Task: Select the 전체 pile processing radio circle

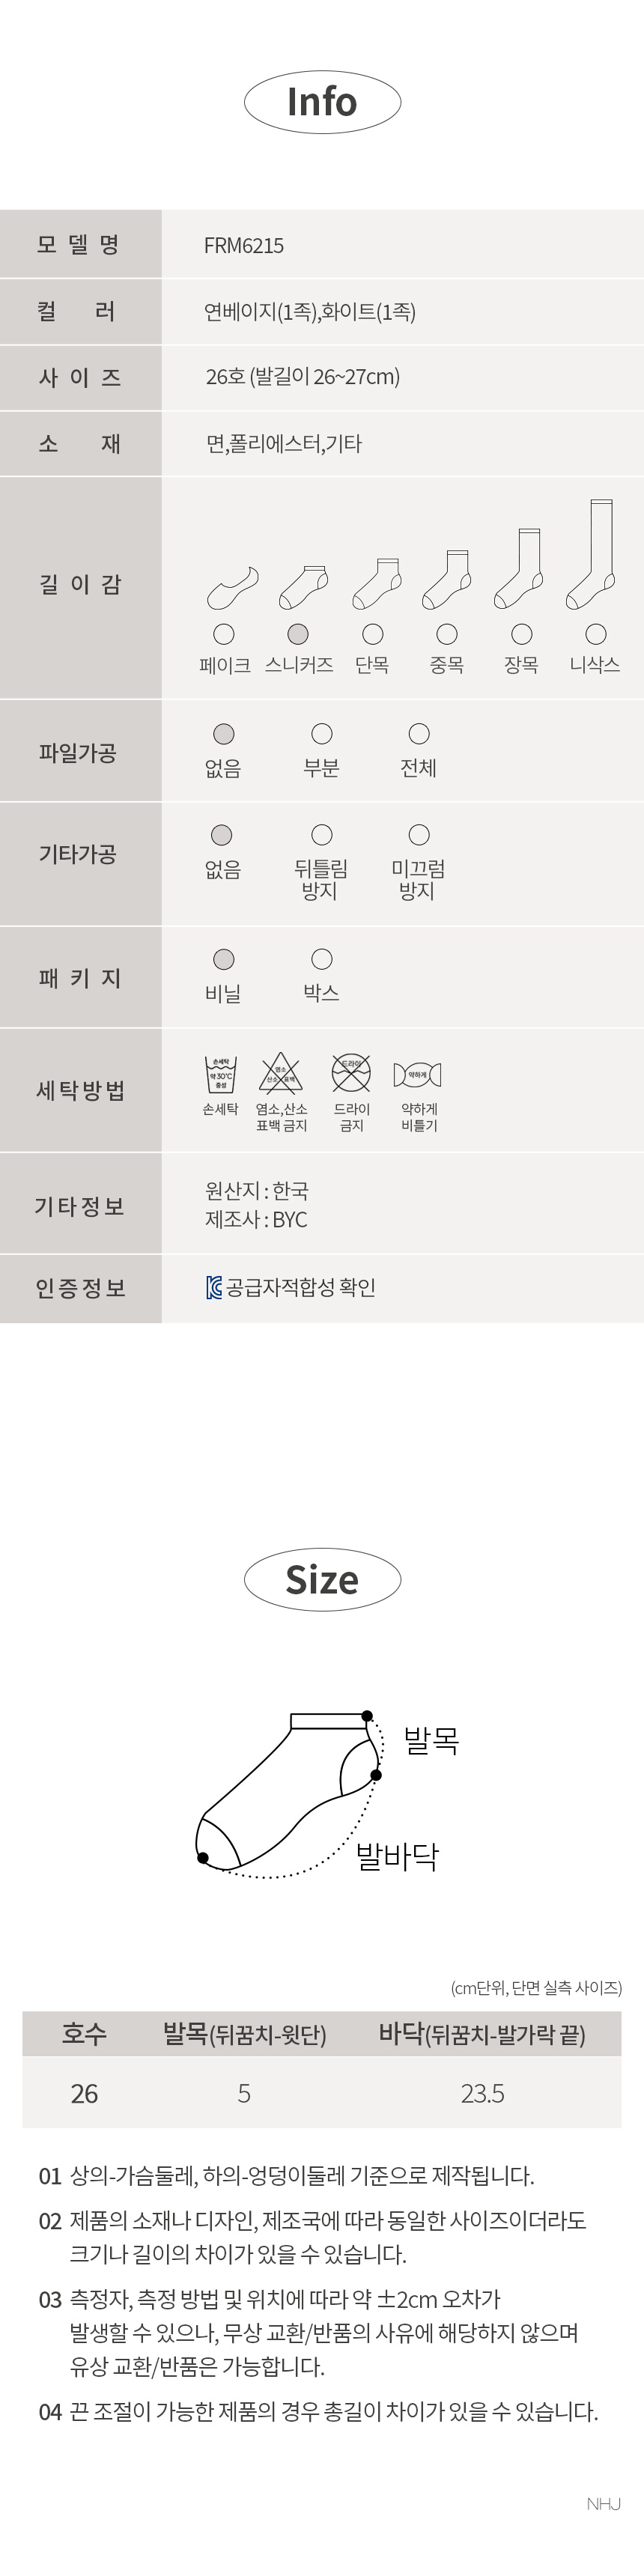Action: pyautogui.click(x=419, y=734)
